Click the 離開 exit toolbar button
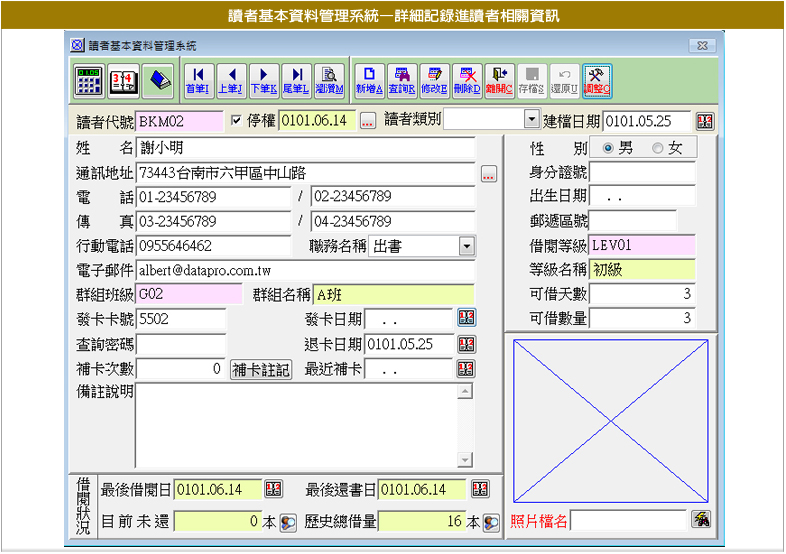 (499, 80)
